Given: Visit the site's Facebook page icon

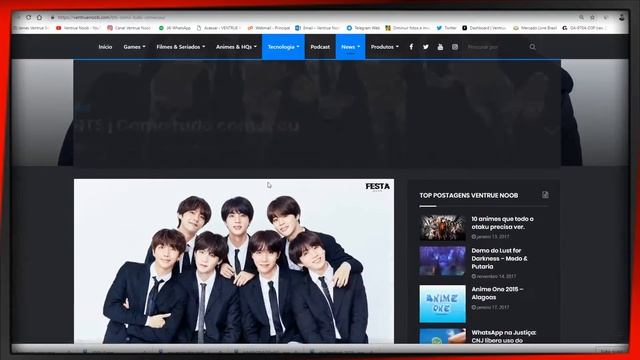Looking at the screenshot, I should [x=411, y=47].
